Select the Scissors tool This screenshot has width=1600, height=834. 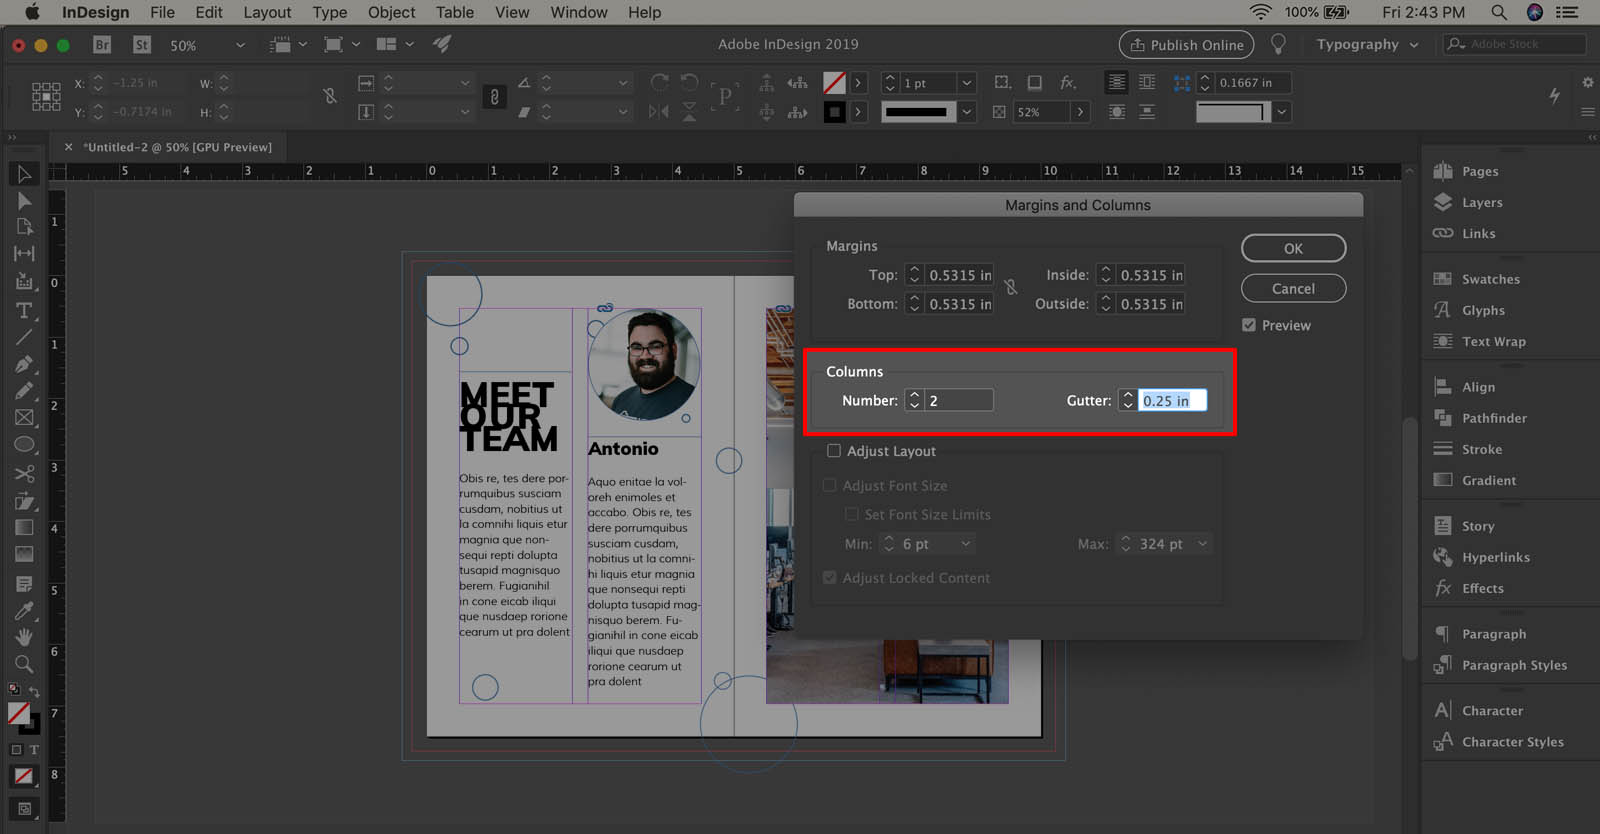tap(24, 474)
